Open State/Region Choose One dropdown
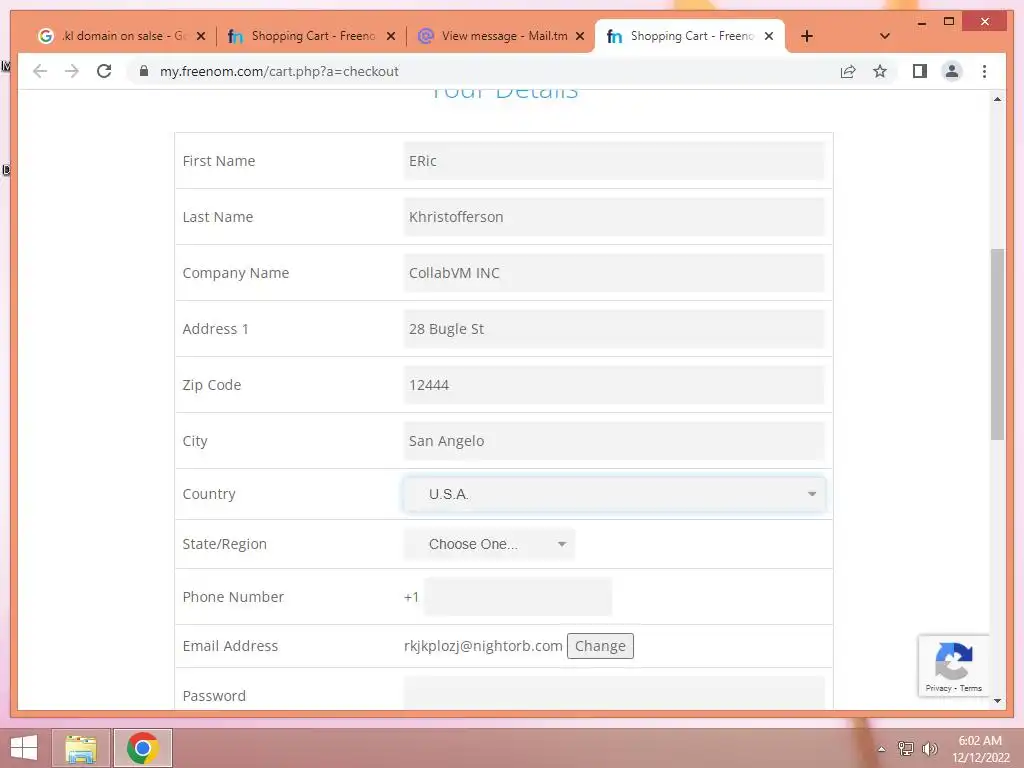Viewport: 1024px width, 768px height. (x=489, y=544)
